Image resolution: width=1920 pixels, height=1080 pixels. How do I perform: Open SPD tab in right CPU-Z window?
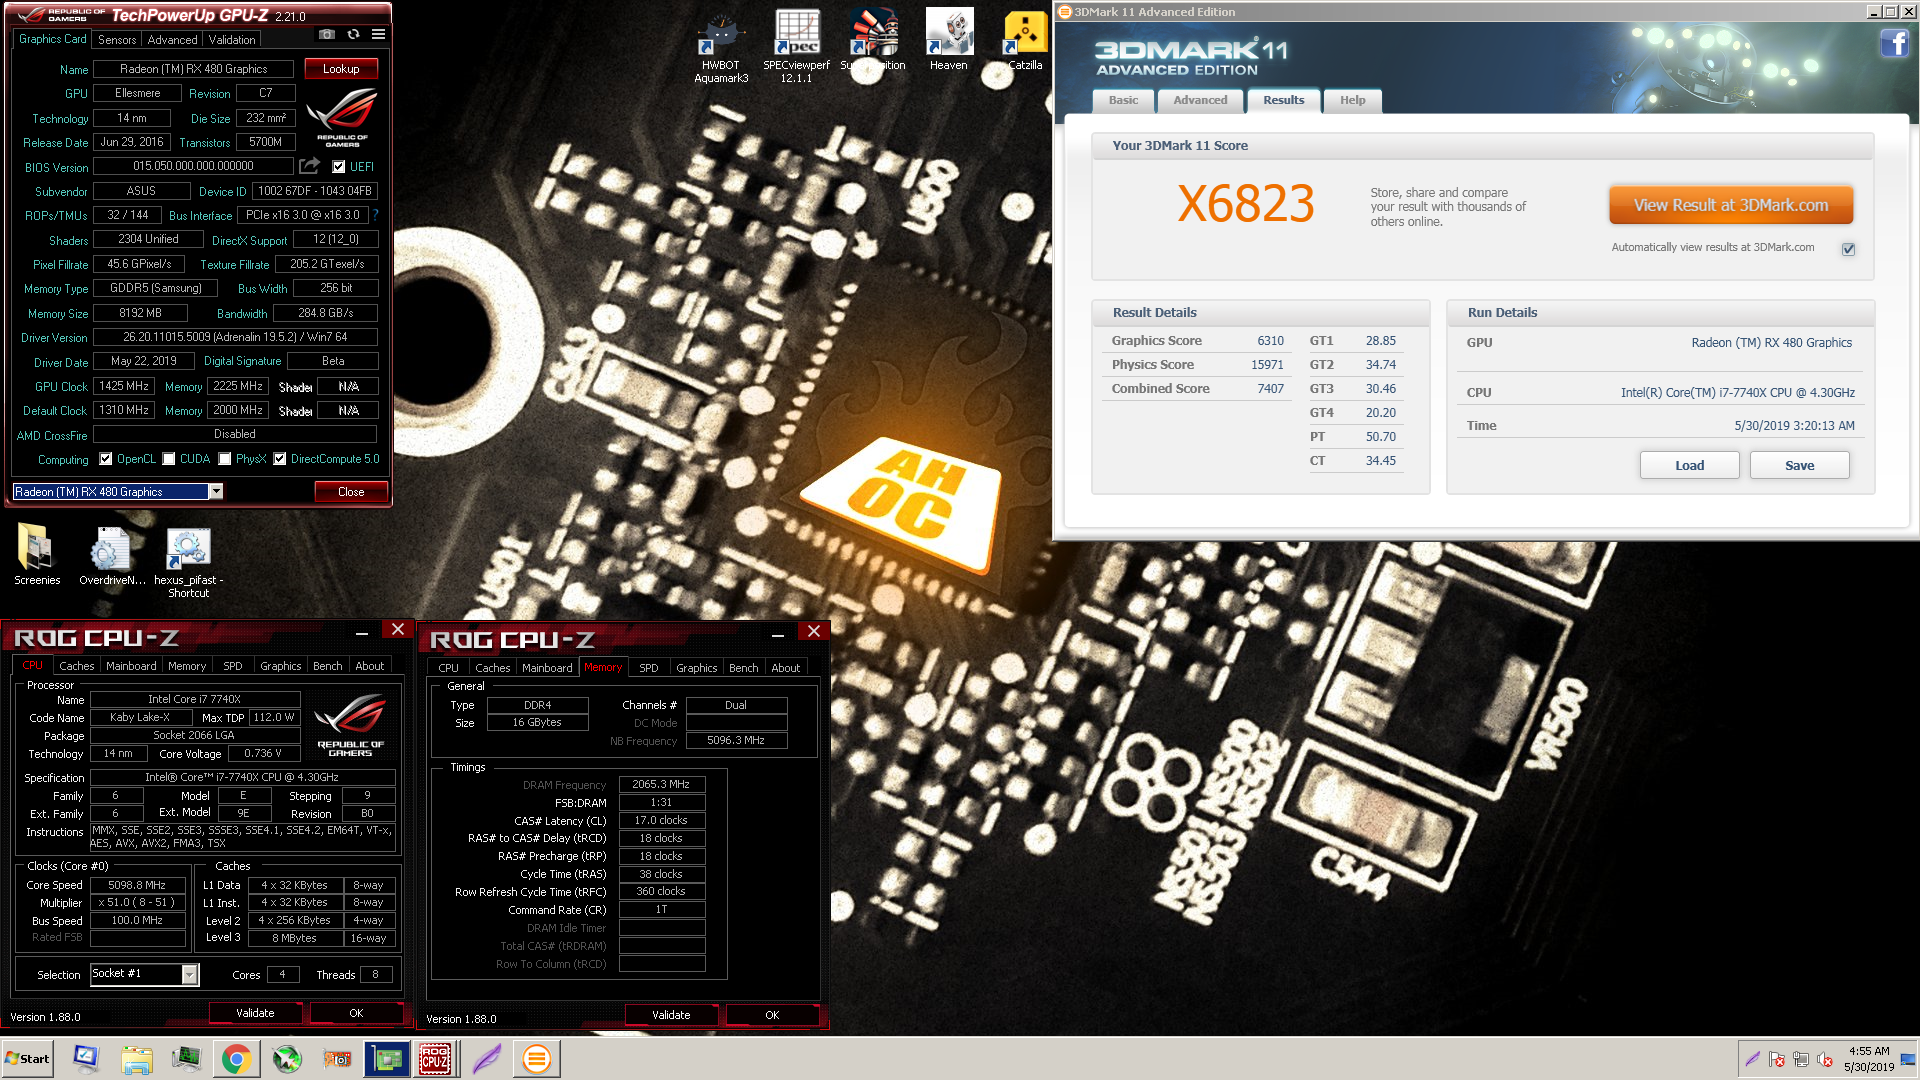649,668
